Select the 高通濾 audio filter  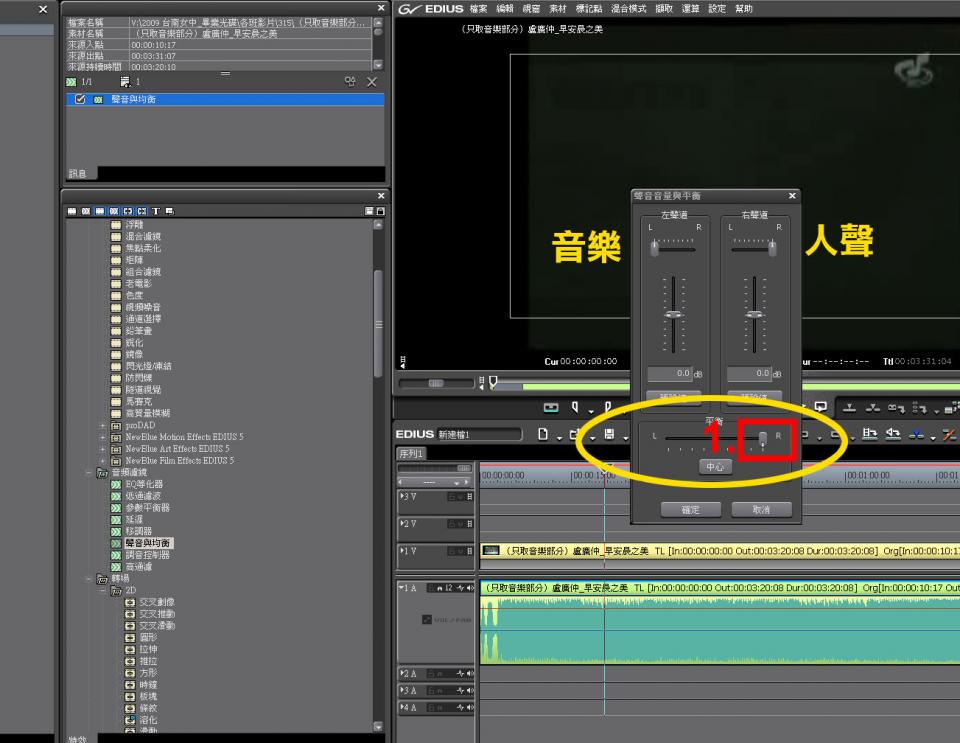132,567
